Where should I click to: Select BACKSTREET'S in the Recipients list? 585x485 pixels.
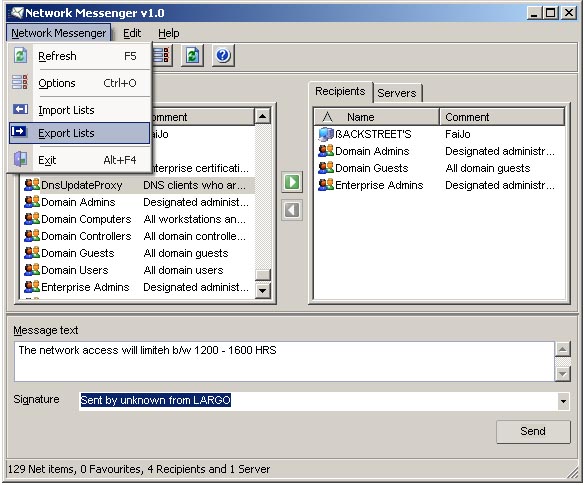(x=373, y=134)
